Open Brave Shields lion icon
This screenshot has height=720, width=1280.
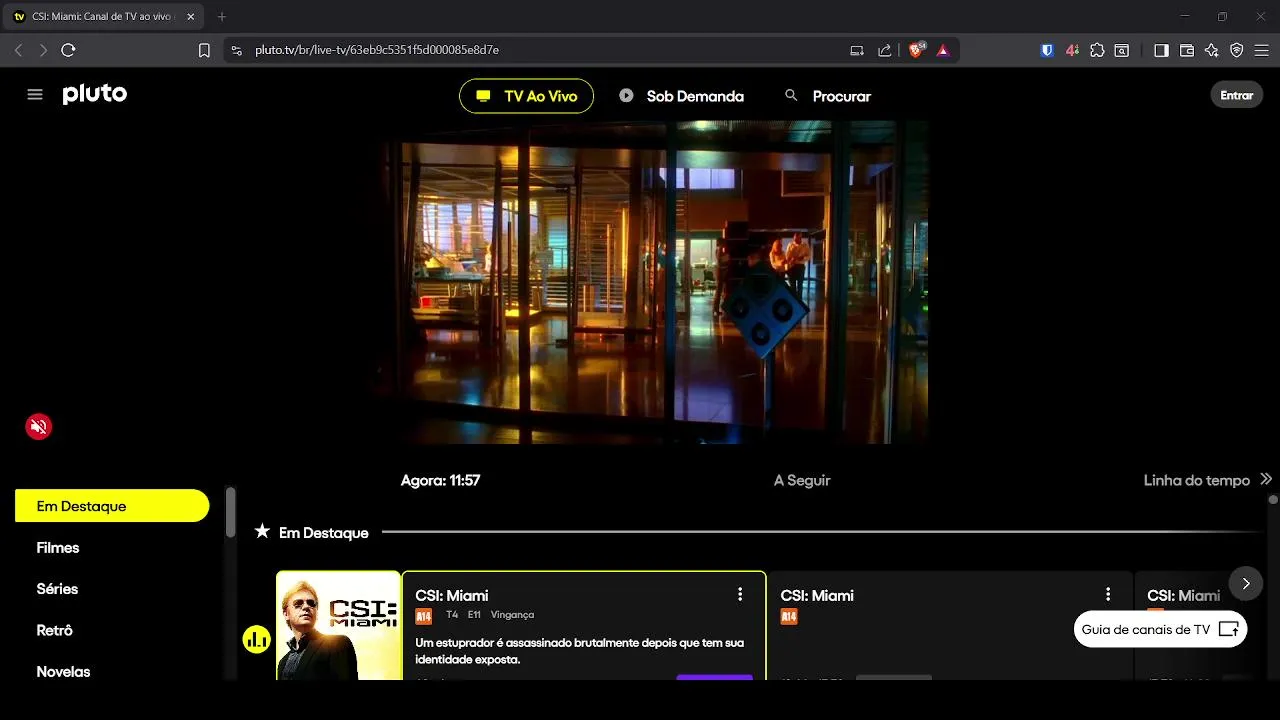pos(917,50)
